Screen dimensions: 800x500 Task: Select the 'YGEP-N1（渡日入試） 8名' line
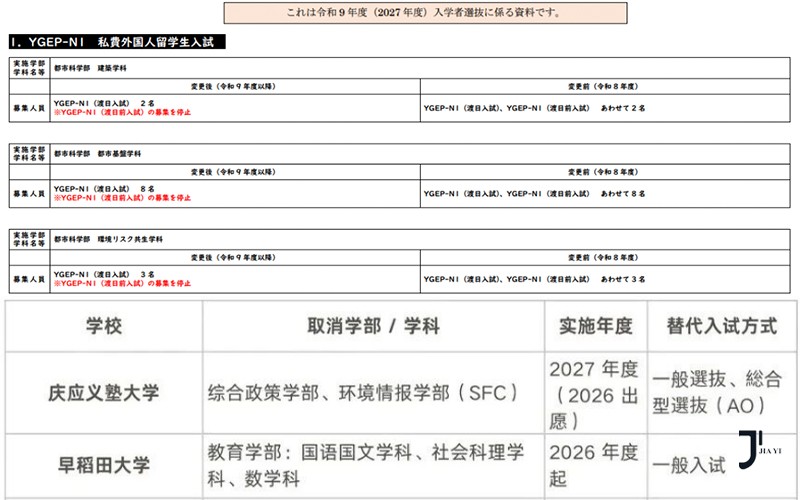pyautogui.click(x=104, y=189)
